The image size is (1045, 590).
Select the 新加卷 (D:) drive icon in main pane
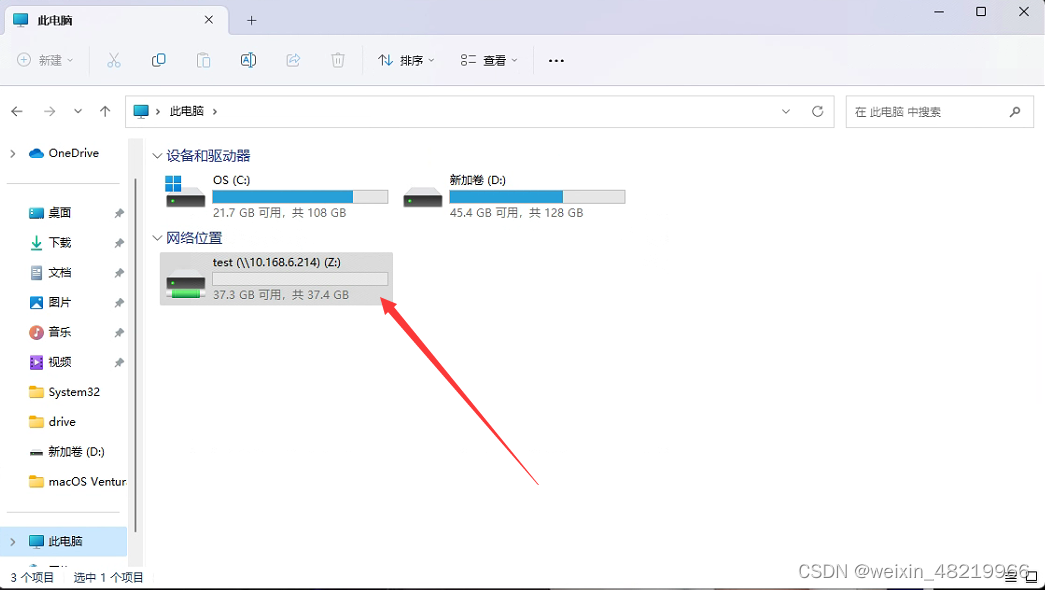pyautogui.click(x=423, y=198)
